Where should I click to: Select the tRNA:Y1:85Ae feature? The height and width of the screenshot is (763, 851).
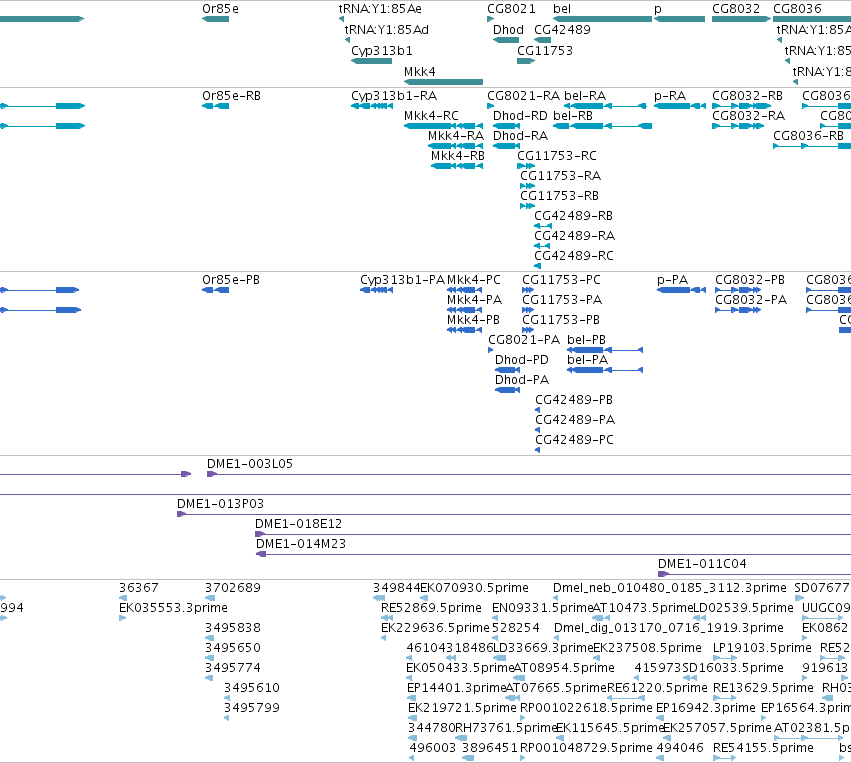tap(341, 19)
